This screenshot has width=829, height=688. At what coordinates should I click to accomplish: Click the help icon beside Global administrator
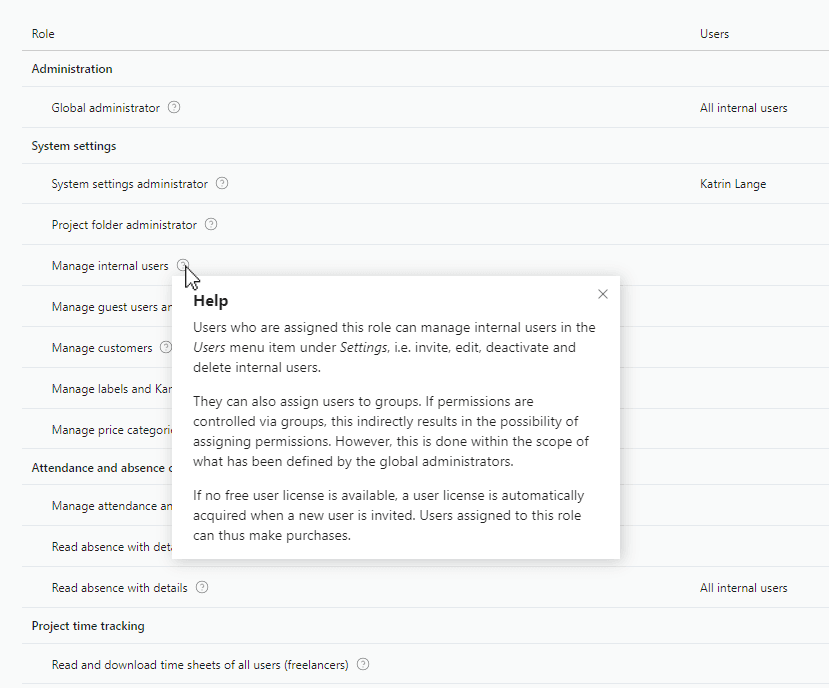174,107
